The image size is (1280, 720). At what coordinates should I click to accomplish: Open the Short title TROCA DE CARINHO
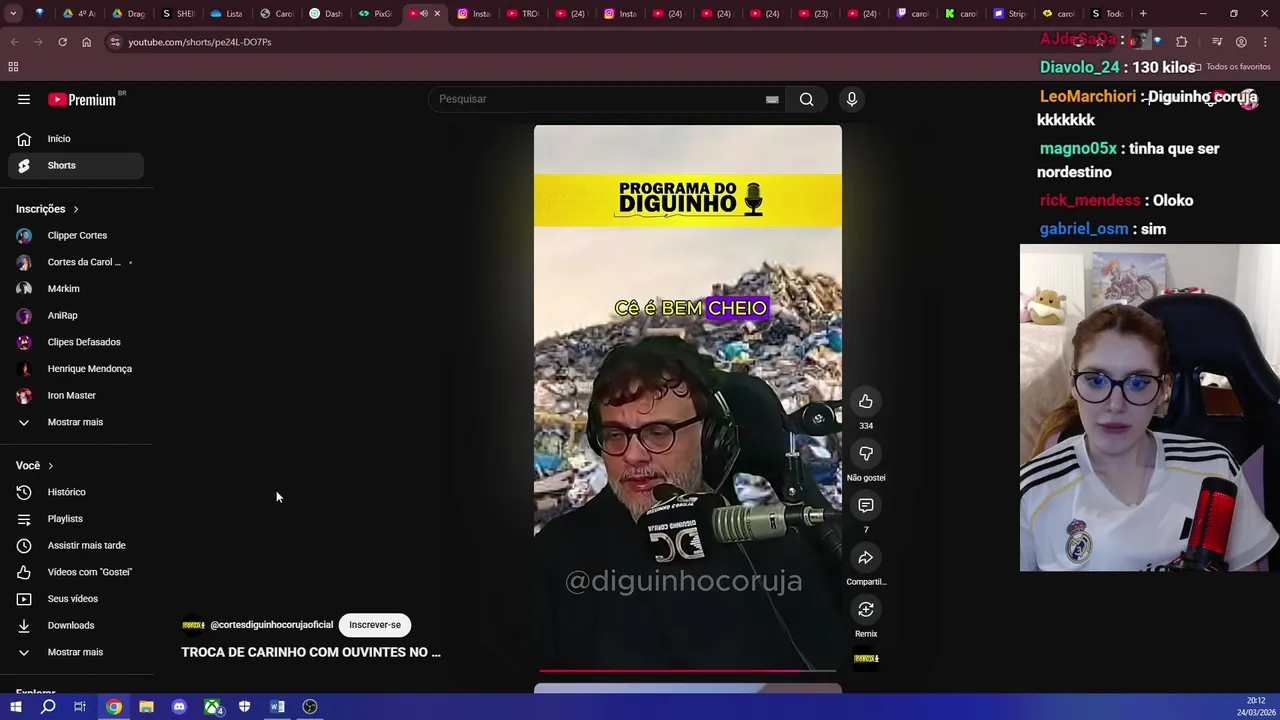311,652
